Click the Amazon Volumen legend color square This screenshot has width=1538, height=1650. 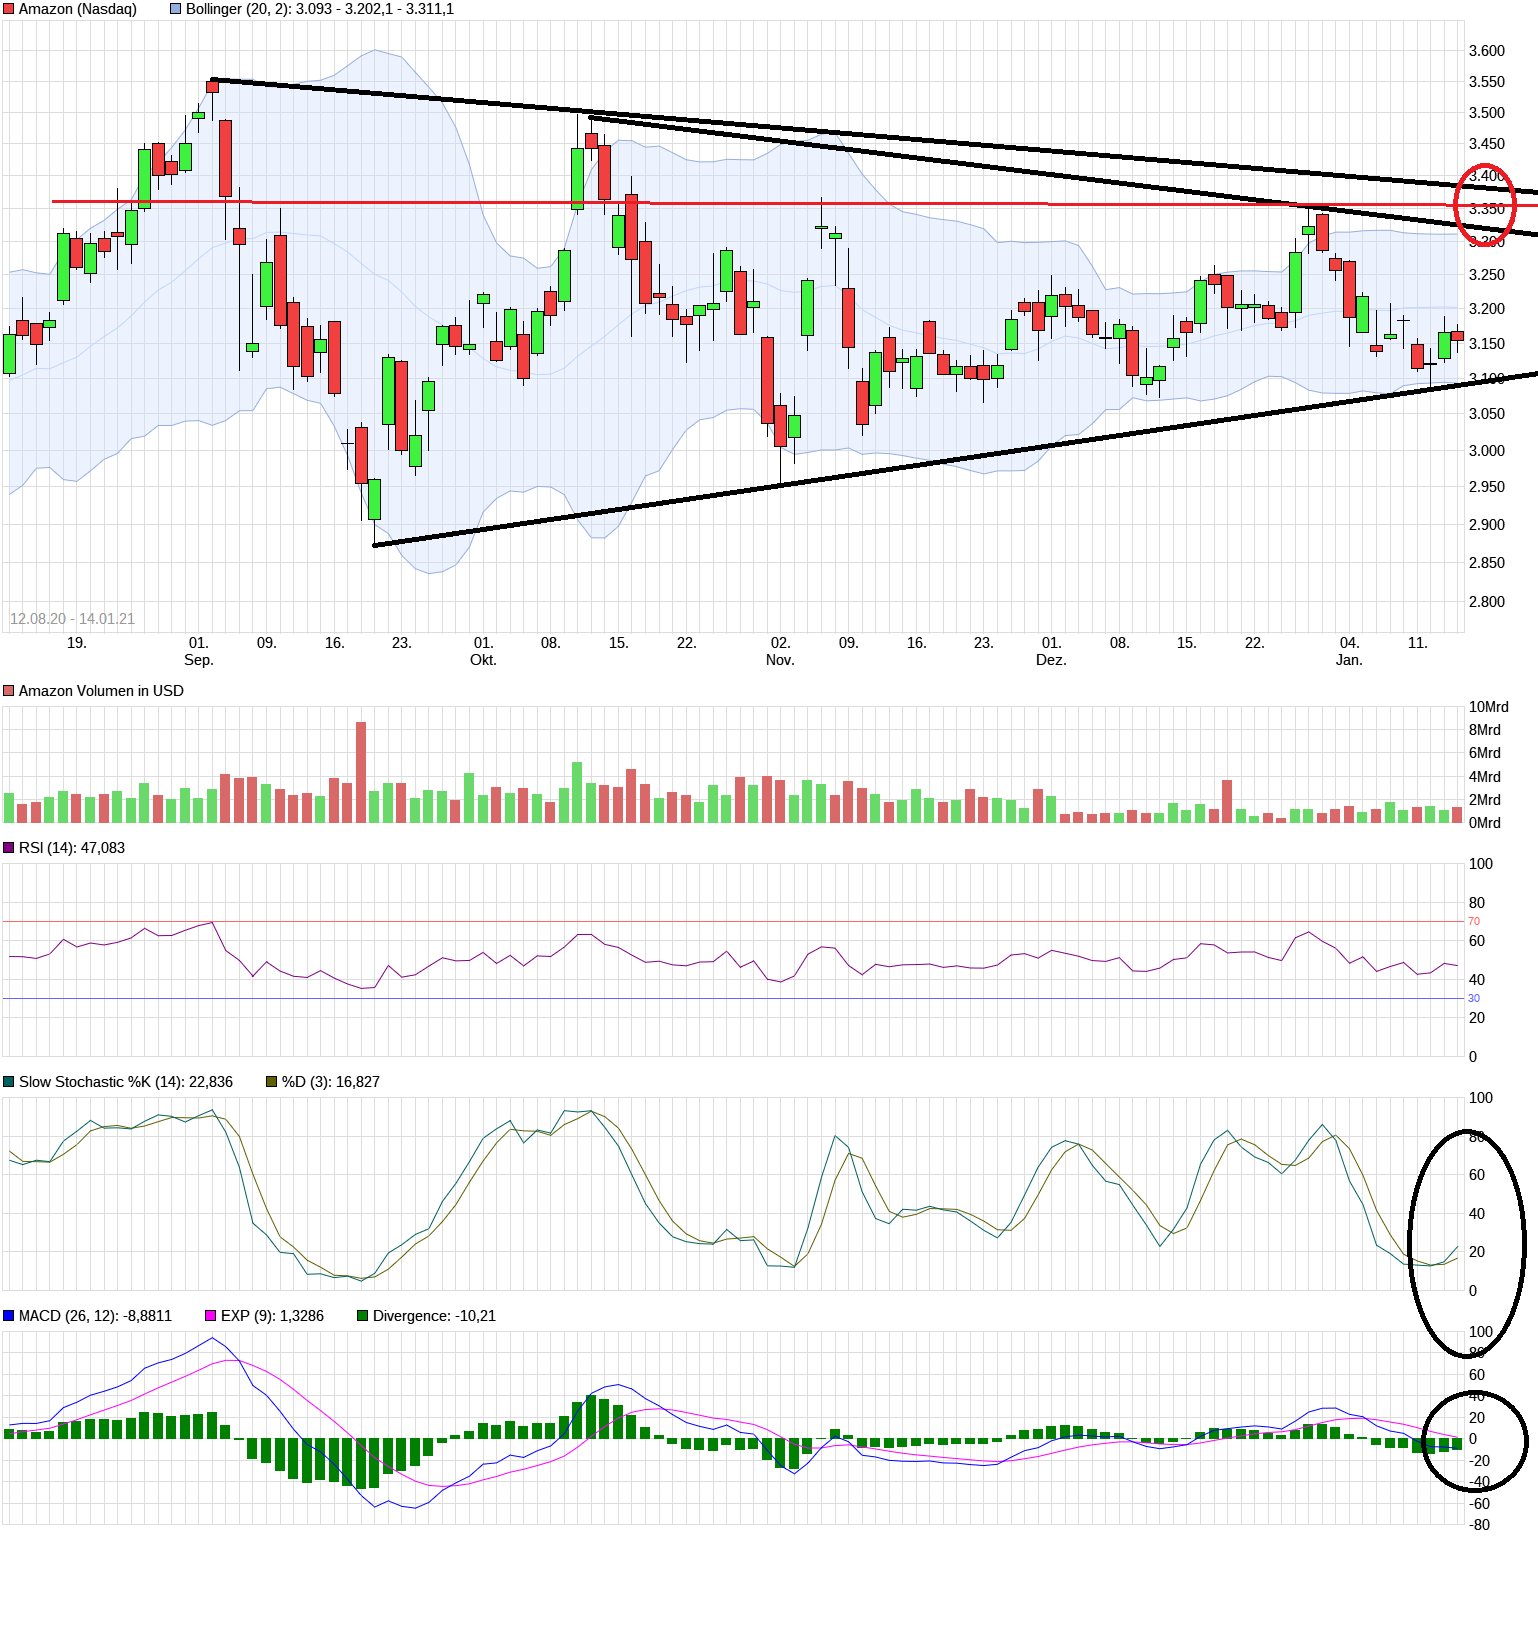coord(9,691)
